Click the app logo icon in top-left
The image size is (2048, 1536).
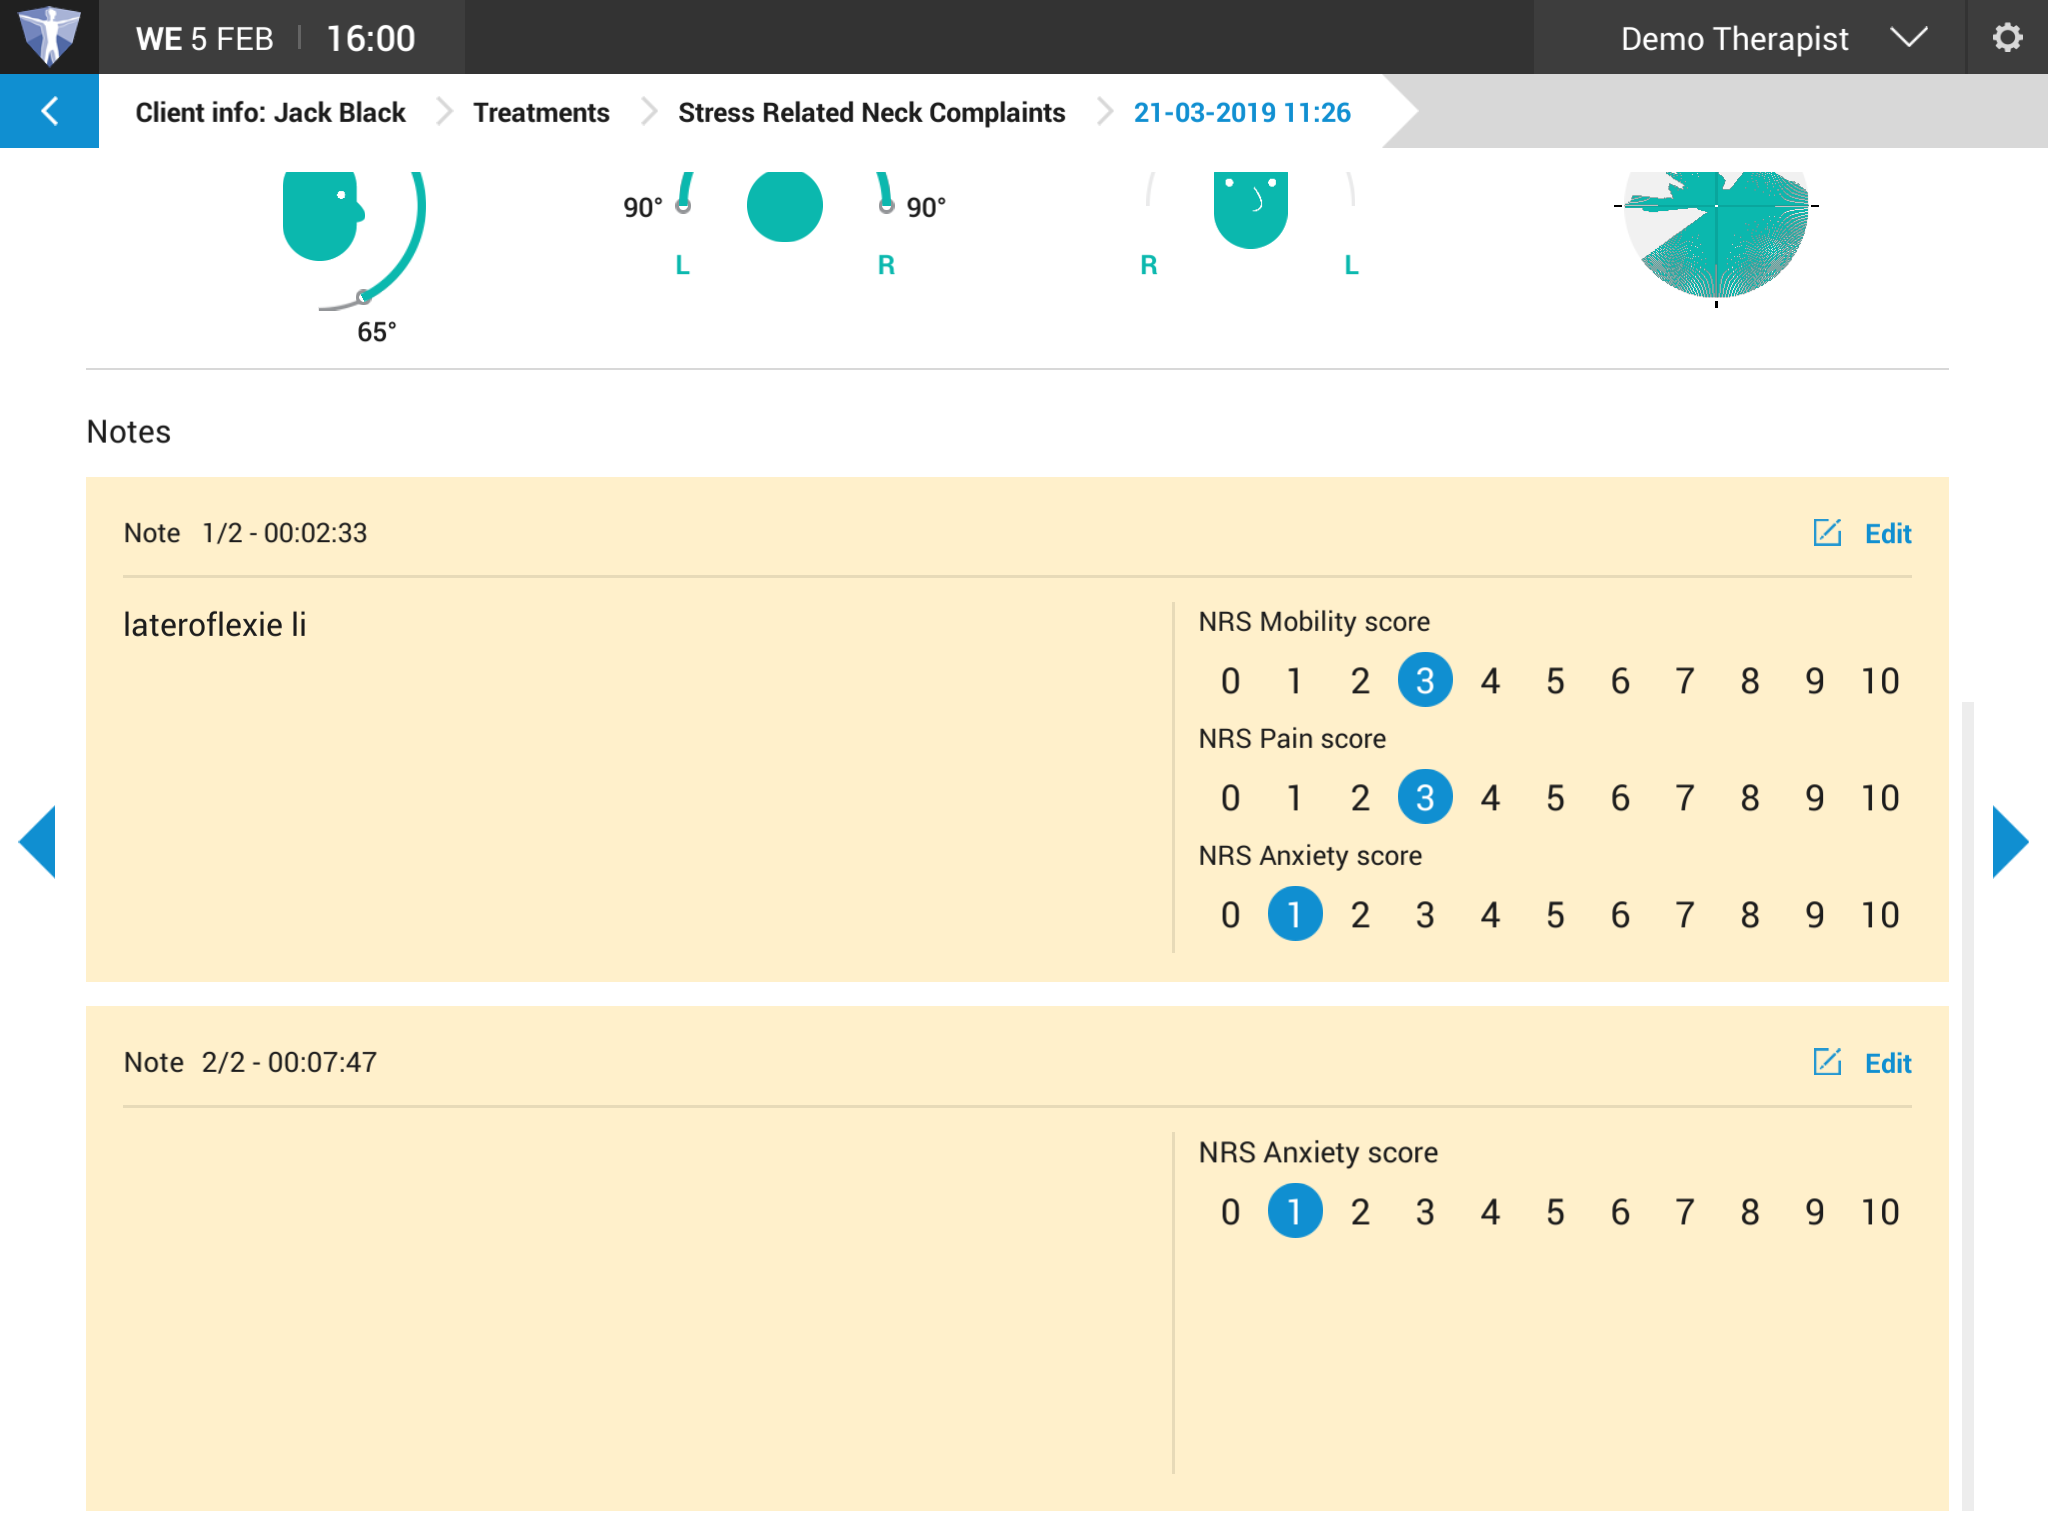pos(49,36)
